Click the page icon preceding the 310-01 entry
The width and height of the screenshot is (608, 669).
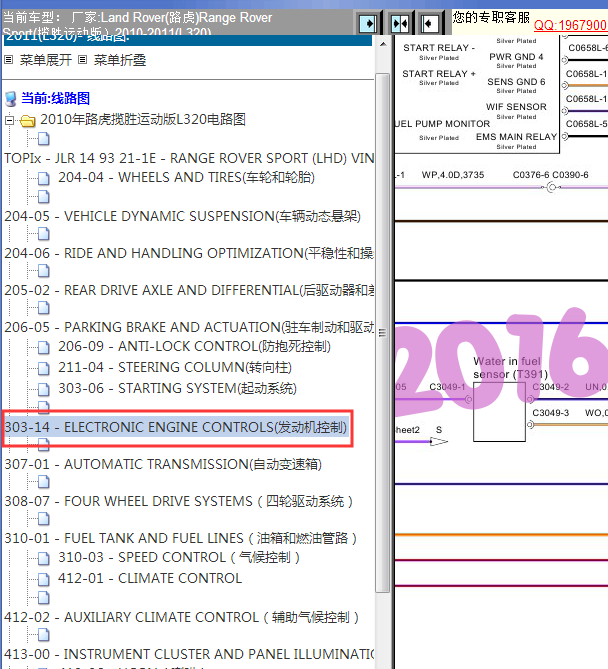pos(44,519)
